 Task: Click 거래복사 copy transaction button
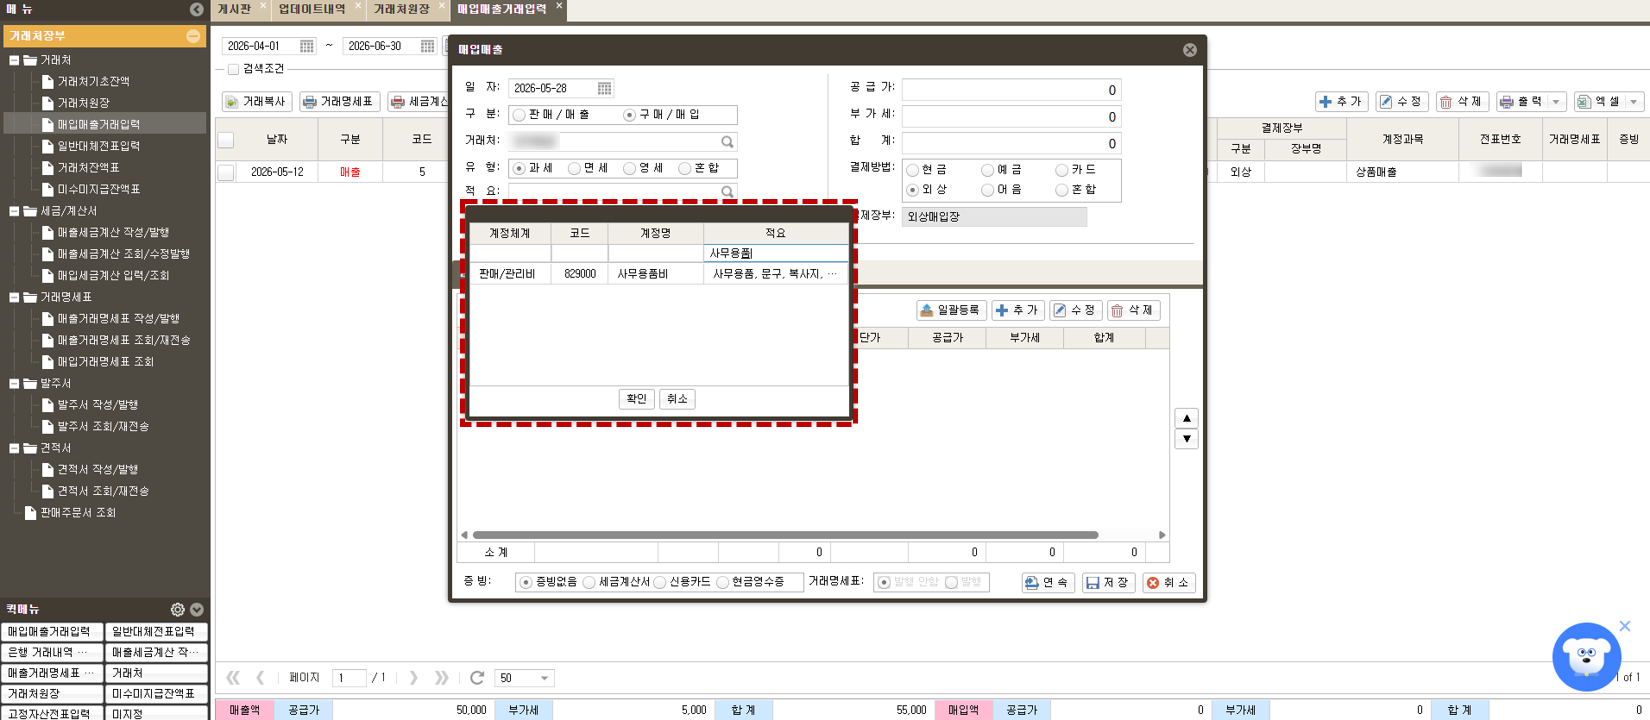pyautogui.click(x=257, y=102)
